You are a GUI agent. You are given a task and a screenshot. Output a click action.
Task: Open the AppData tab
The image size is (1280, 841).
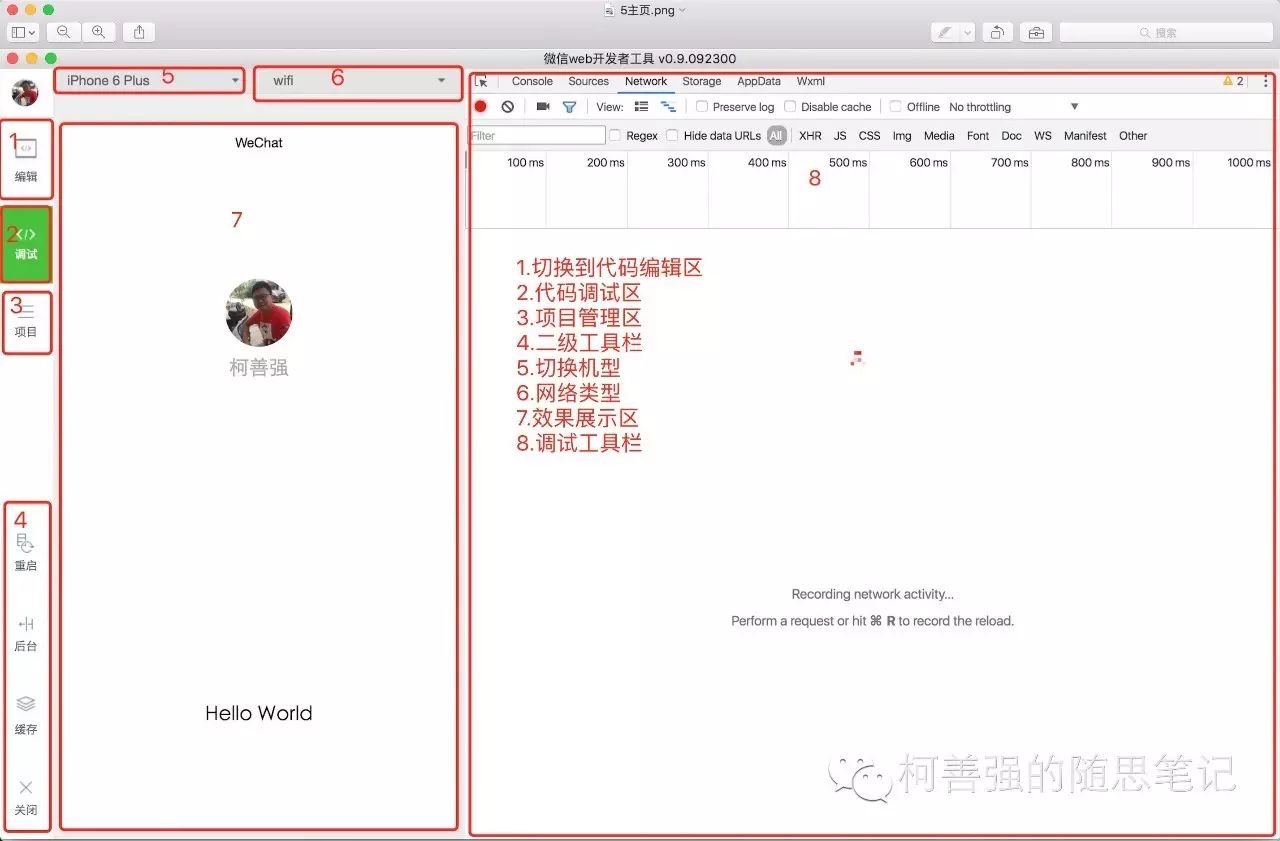[759, 81]
